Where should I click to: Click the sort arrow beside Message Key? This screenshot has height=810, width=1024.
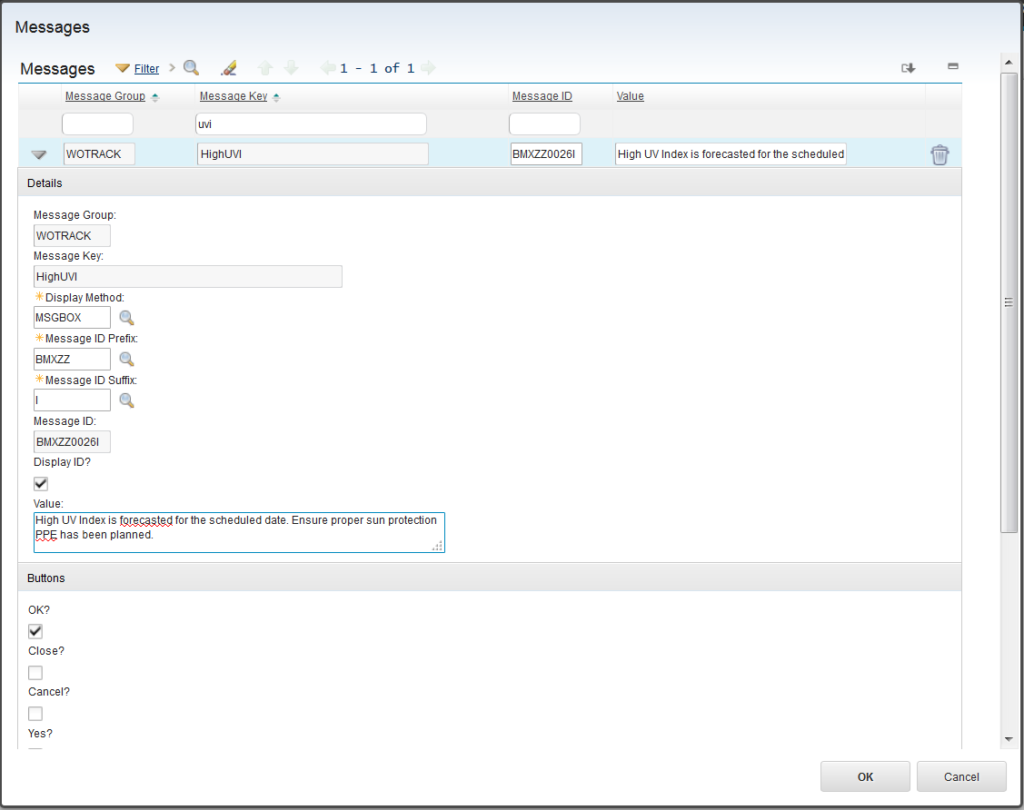click(x=276, y=97)
